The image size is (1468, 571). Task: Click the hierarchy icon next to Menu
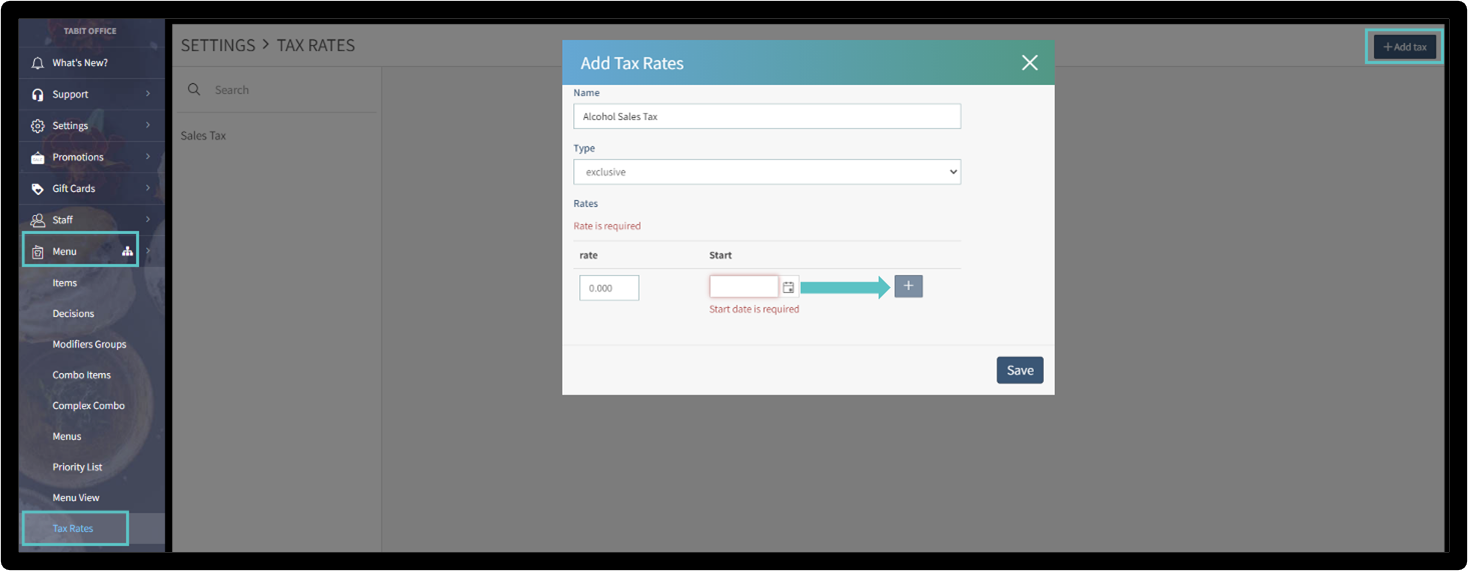pos(127,252)
